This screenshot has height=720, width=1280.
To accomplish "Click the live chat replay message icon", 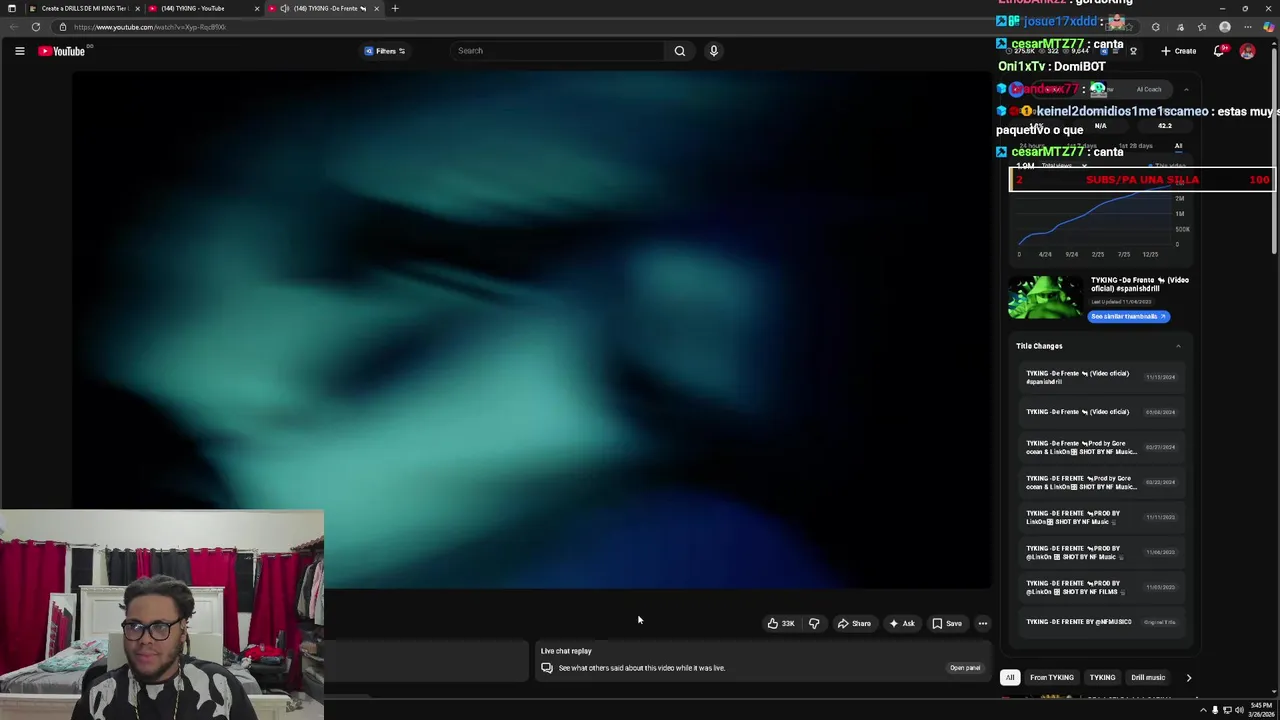I will [547, 668].
